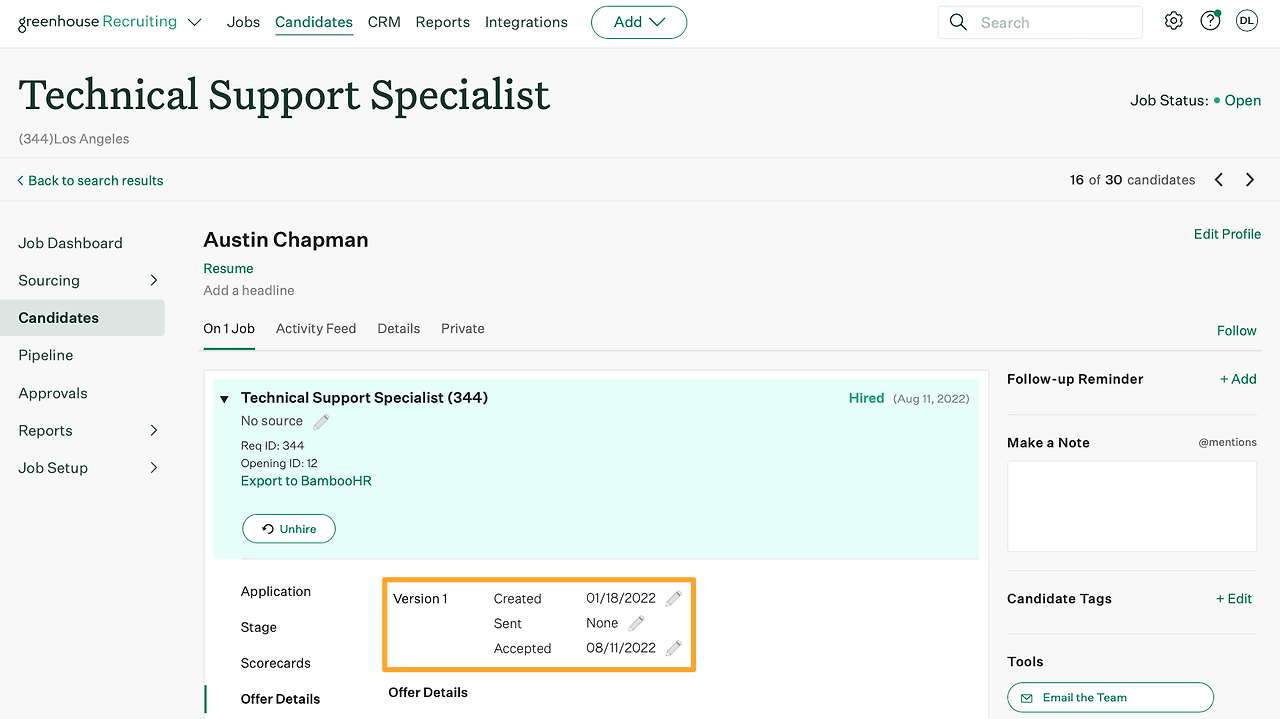This screenshot has height=719, width=1280.
Task: Open the DL user avatar menu
Action: pos(1246,20)
